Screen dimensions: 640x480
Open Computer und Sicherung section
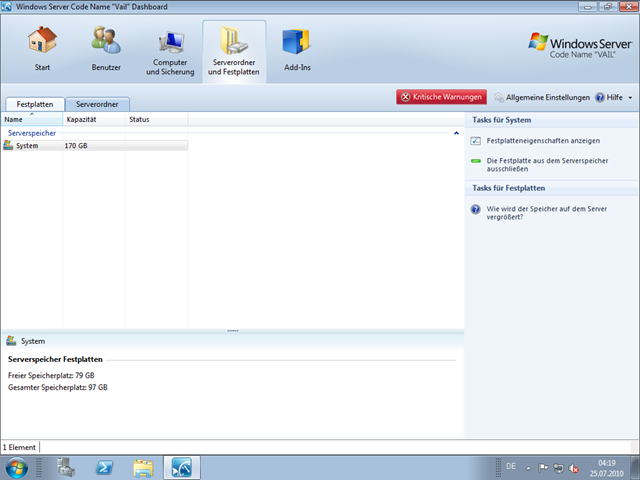tap(170, 52)
